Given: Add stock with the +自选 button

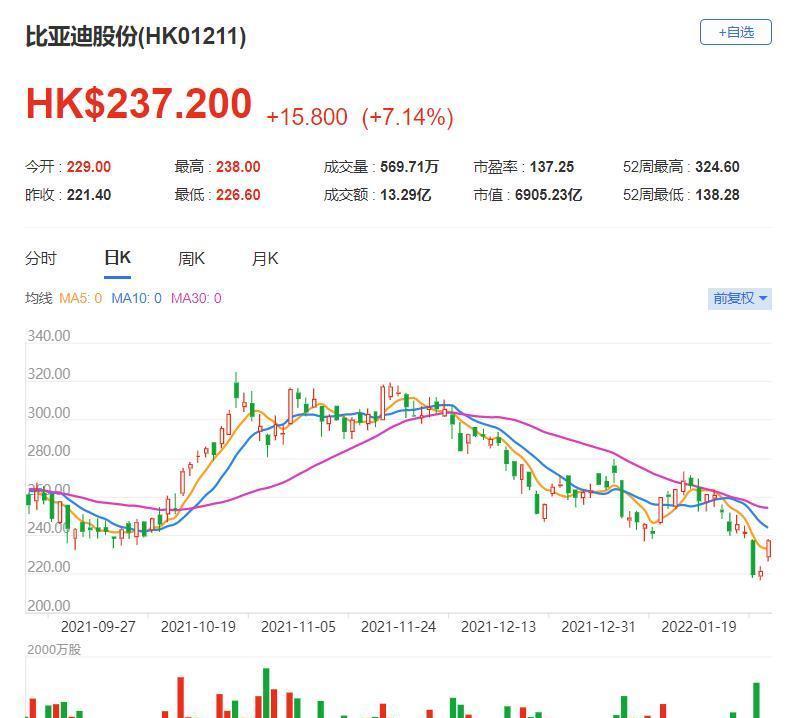Looking at the screenshot, I should coord(735,32).
